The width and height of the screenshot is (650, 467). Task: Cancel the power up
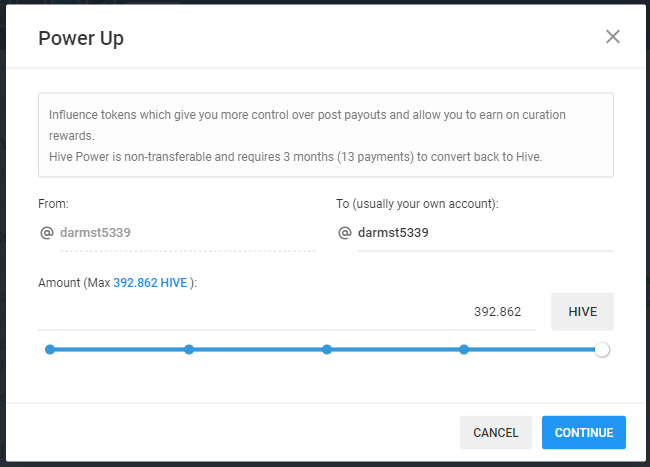point(496,432)
